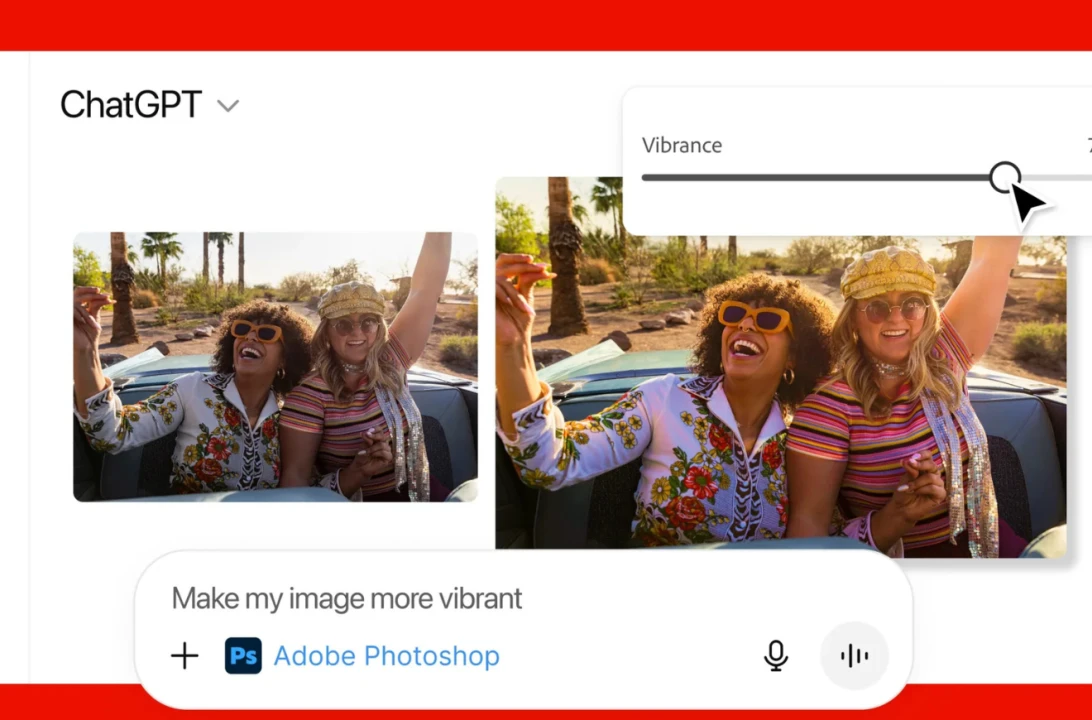Click the red banner at the top
Viewport: 1092px width, 720px height.
(x=546, y=24)
